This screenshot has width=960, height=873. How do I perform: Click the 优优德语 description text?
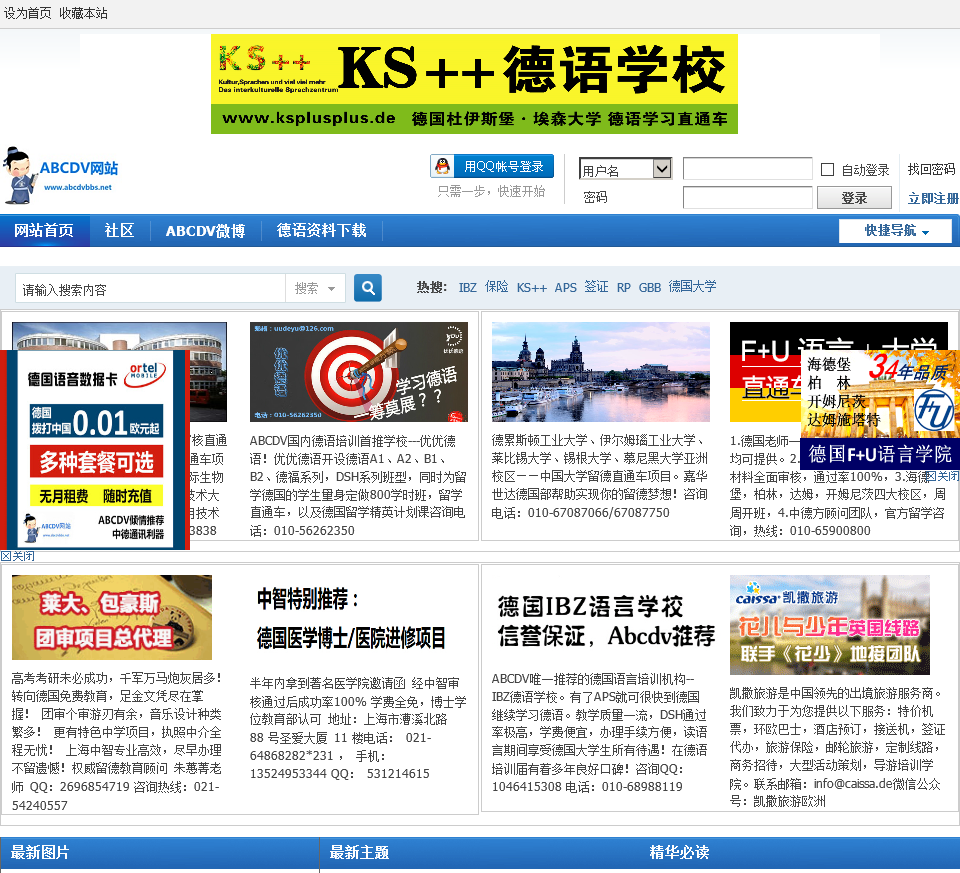tap(358, 485)
